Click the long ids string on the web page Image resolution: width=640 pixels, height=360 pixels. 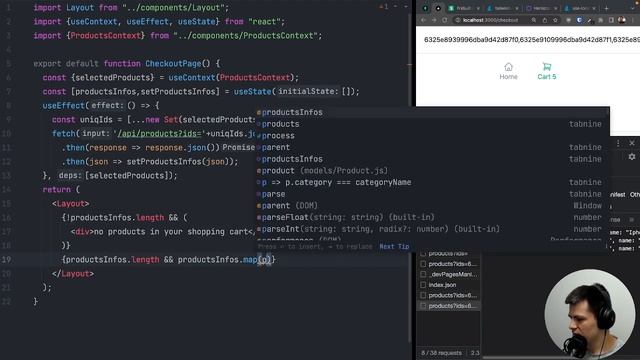(532, 40)
